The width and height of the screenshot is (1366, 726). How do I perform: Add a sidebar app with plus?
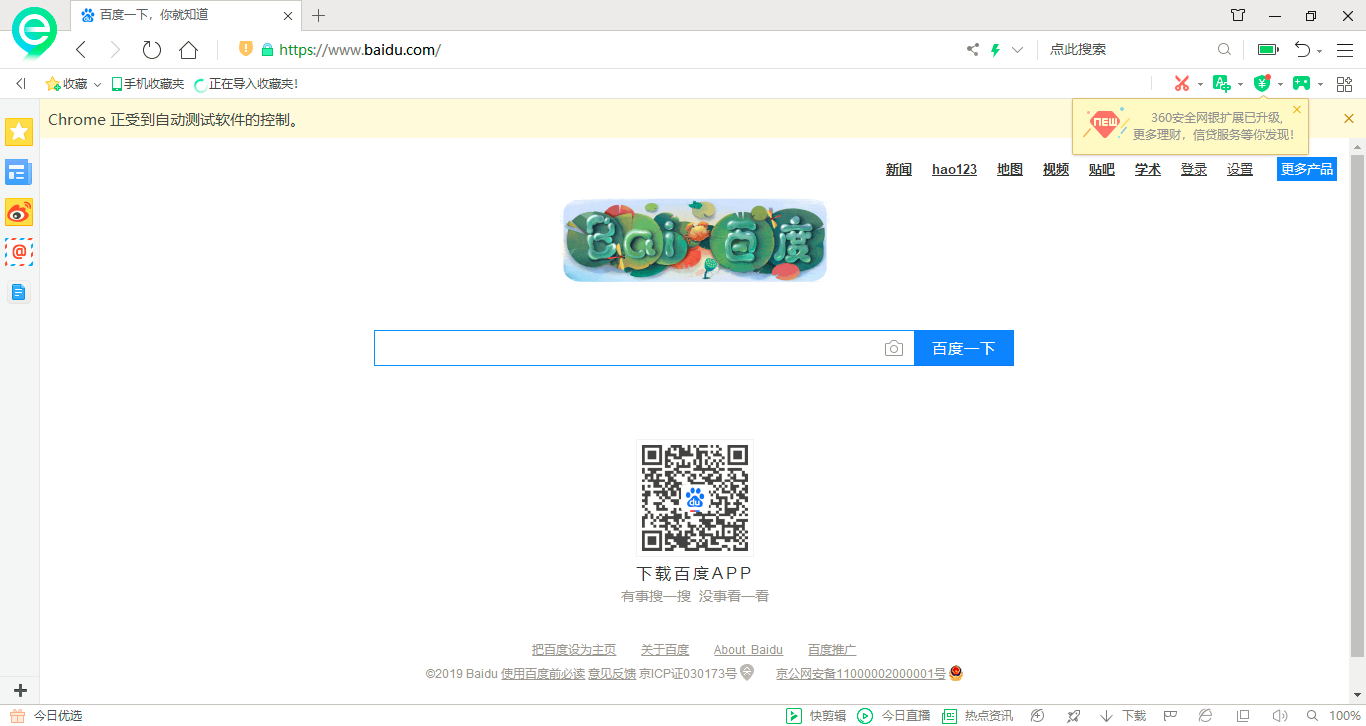20,690
